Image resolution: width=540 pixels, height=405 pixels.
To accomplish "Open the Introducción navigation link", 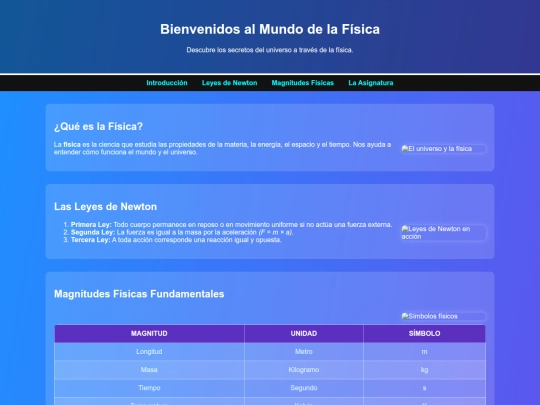I will [167, 83].
